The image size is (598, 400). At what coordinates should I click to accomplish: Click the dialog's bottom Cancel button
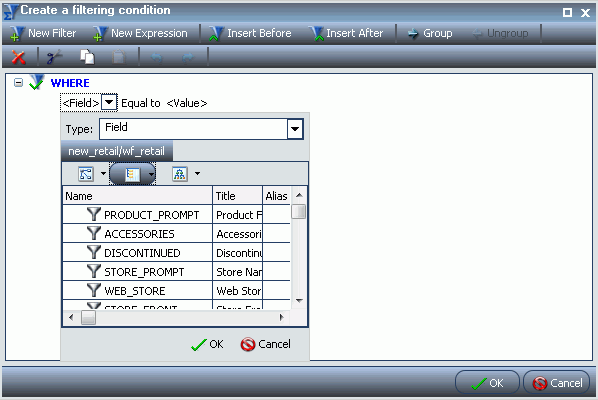pyautogui.click(x=557, y=382)
